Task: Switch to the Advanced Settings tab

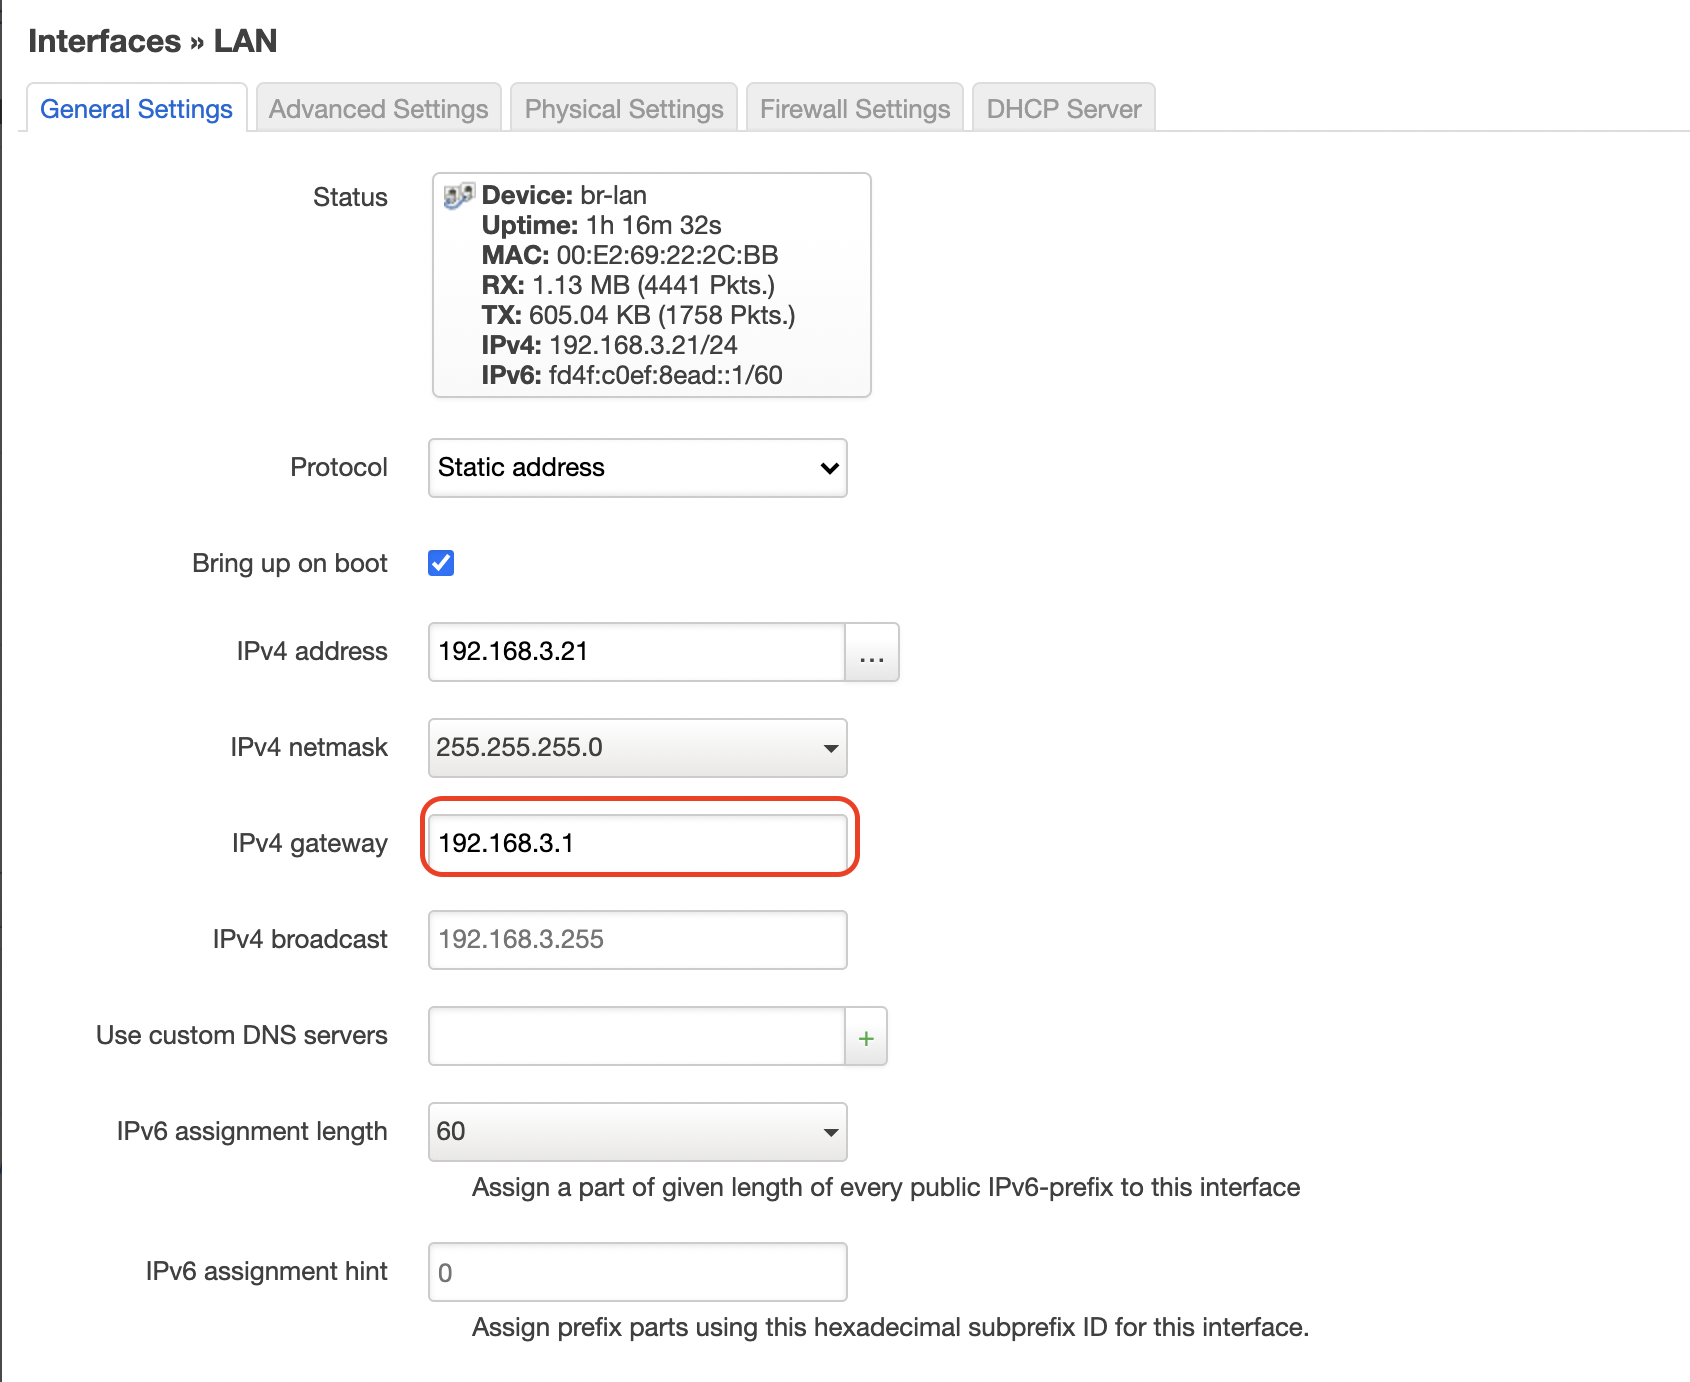Action: [x=378, y=108]
